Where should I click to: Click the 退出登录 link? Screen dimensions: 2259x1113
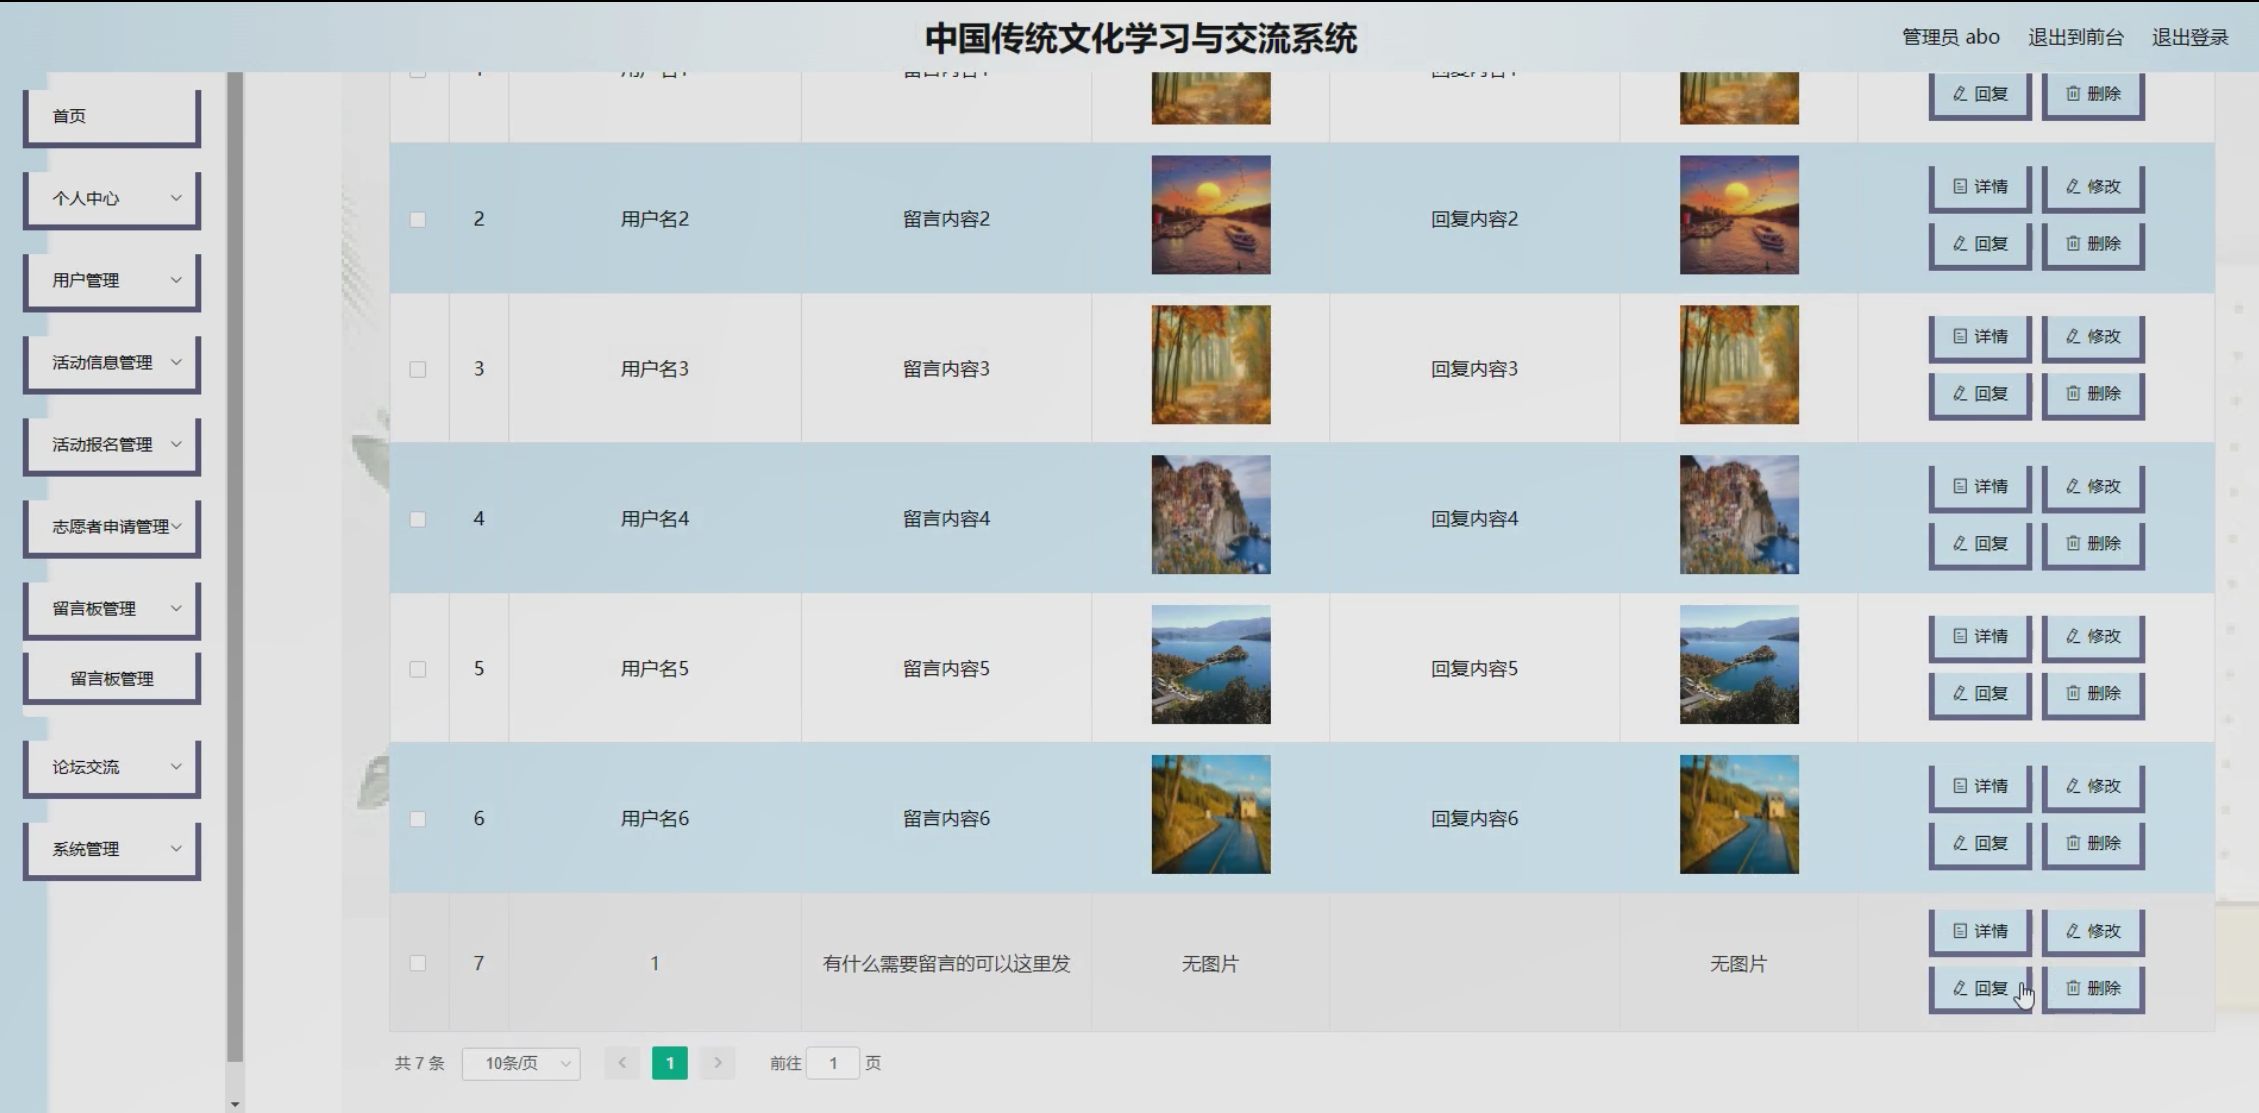[x=2189, y=37]
